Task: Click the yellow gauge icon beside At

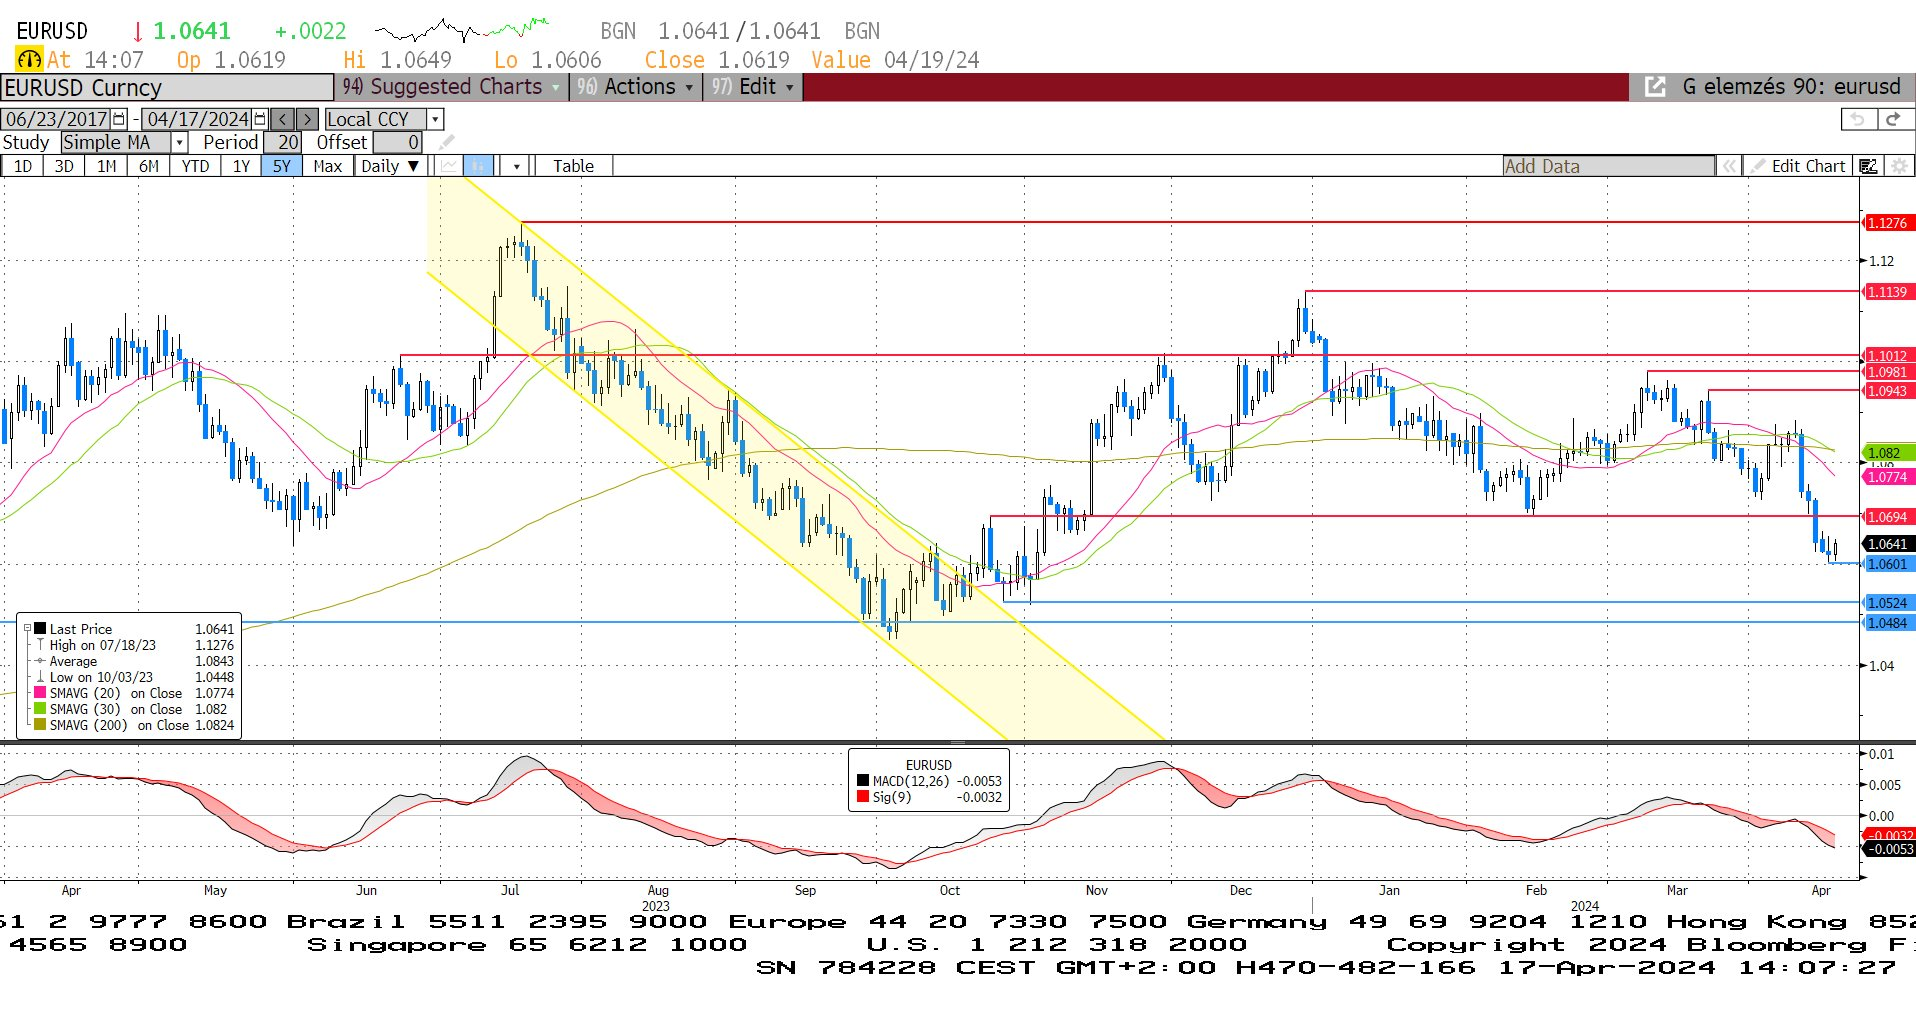Action: pos(29,60)
